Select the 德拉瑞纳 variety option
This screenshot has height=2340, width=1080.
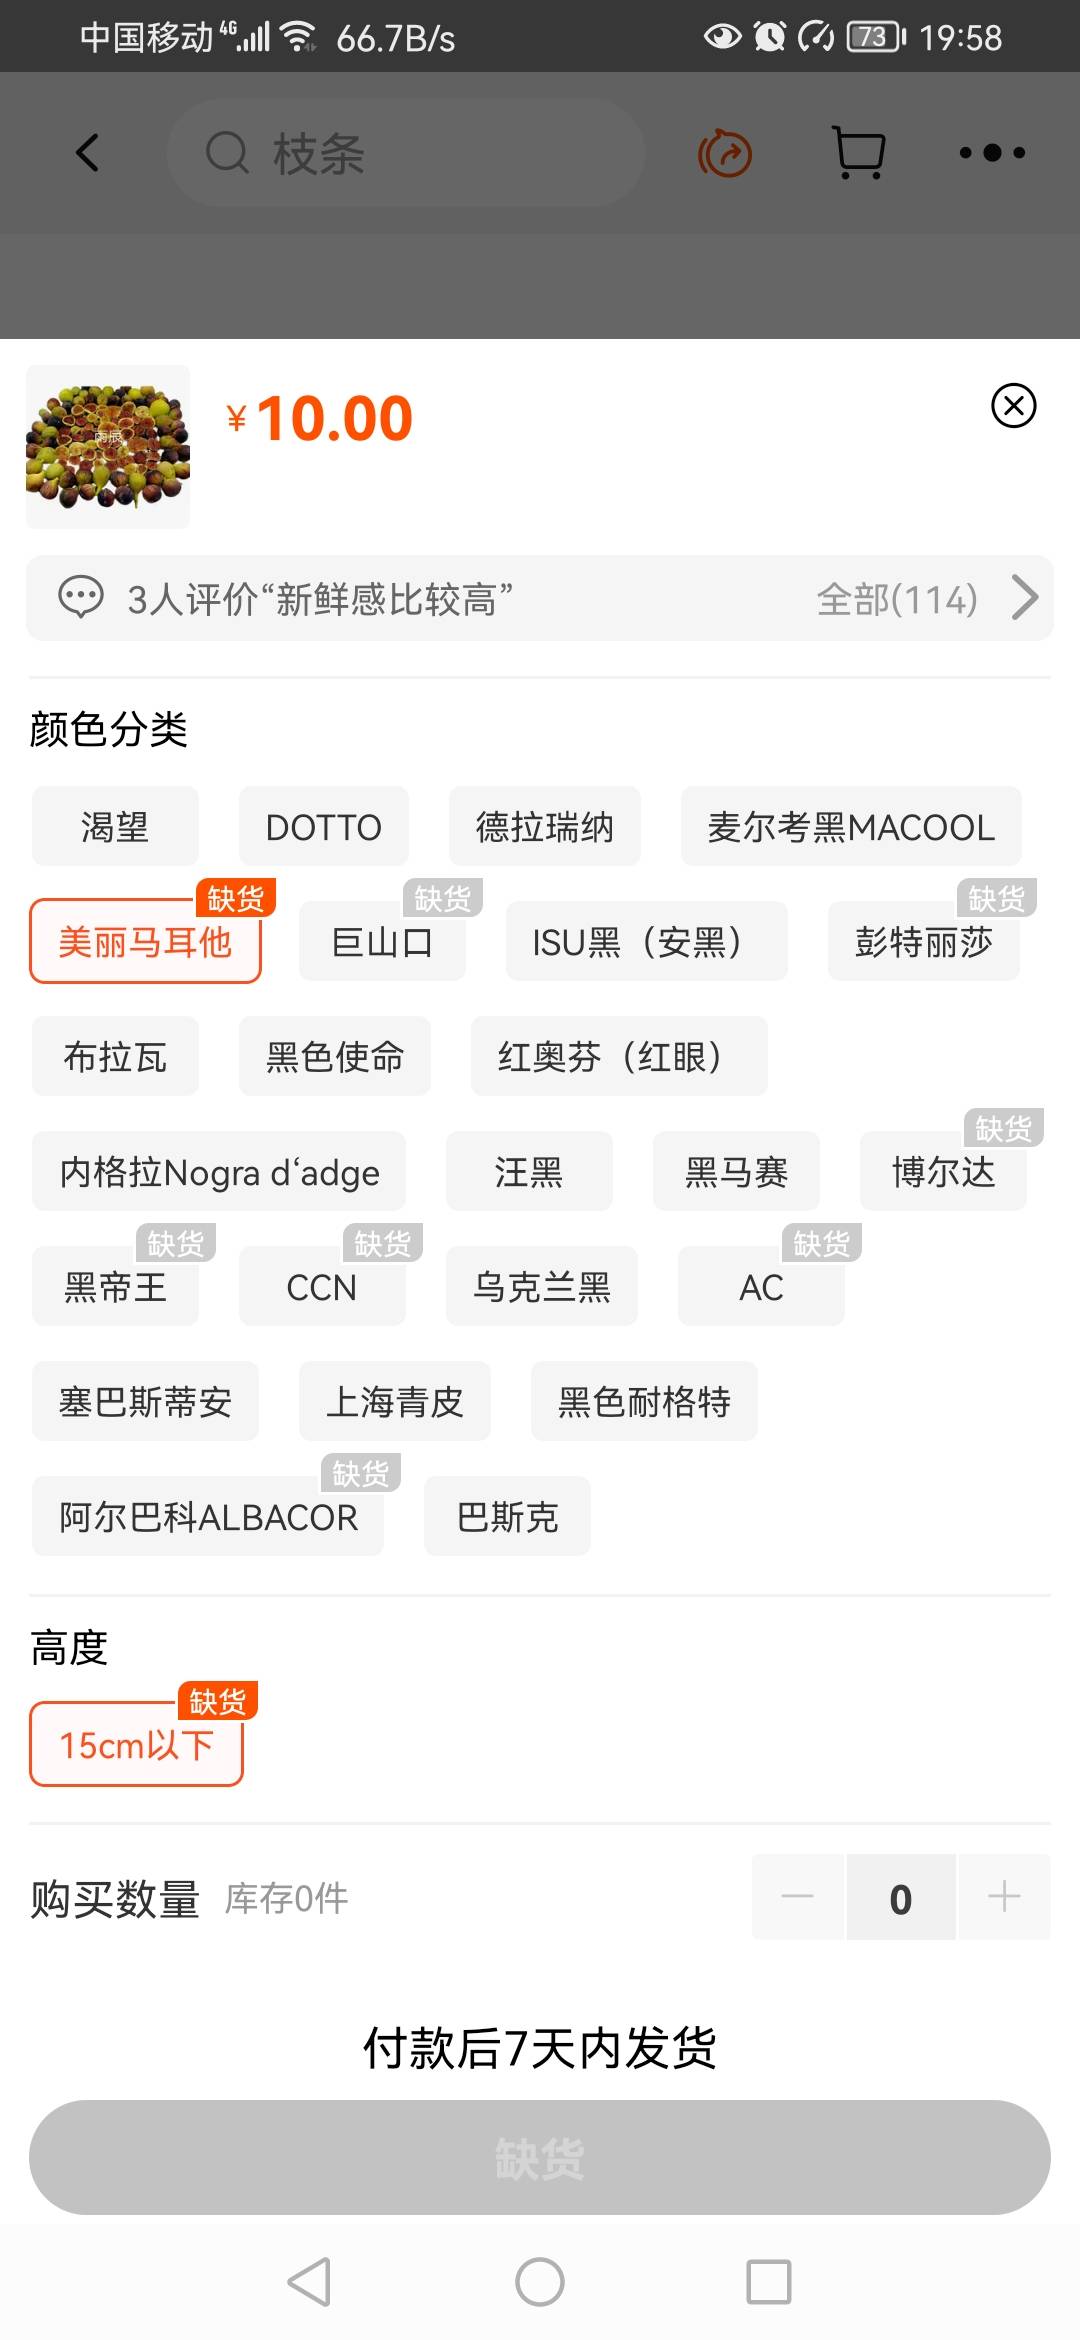point(544,827)
